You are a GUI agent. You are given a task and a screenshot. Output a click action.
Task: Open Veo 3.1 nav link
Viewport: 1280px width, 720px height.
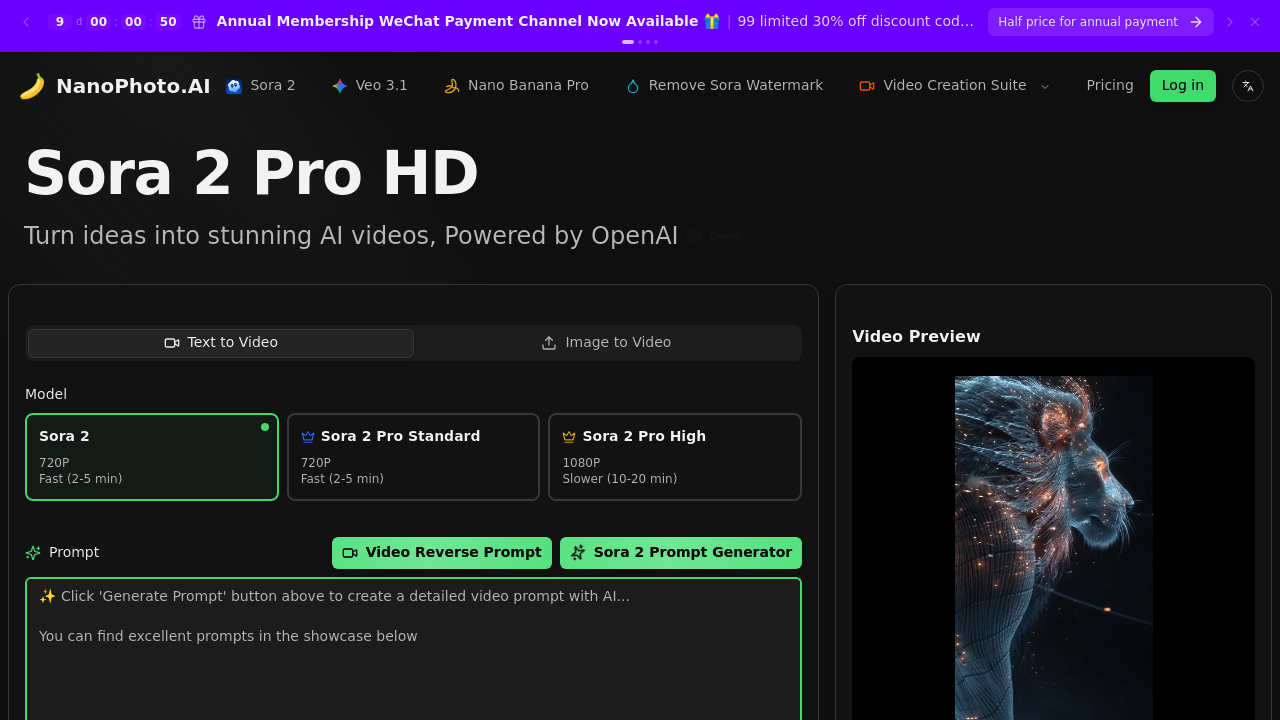[x=370, y=86]
